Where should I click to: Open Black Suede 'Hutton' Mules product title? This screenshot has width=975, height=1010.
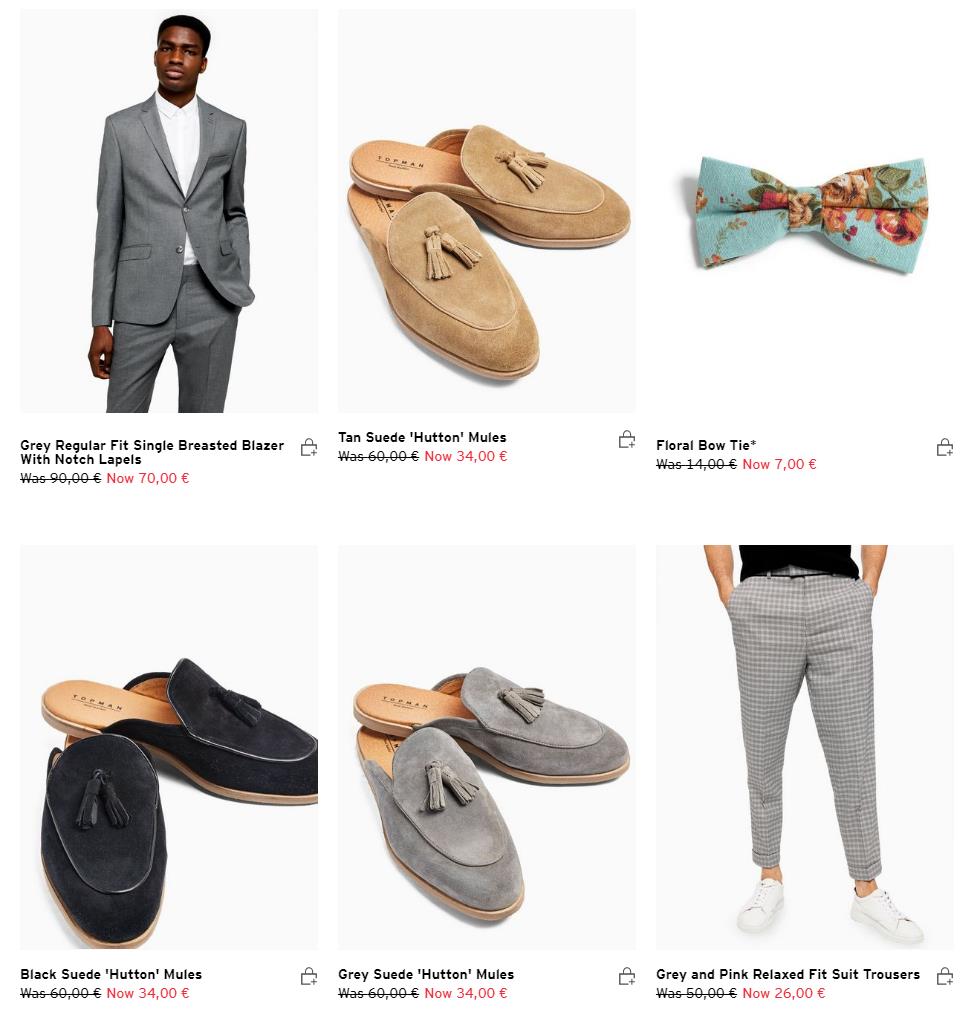(x=111, y=974)
